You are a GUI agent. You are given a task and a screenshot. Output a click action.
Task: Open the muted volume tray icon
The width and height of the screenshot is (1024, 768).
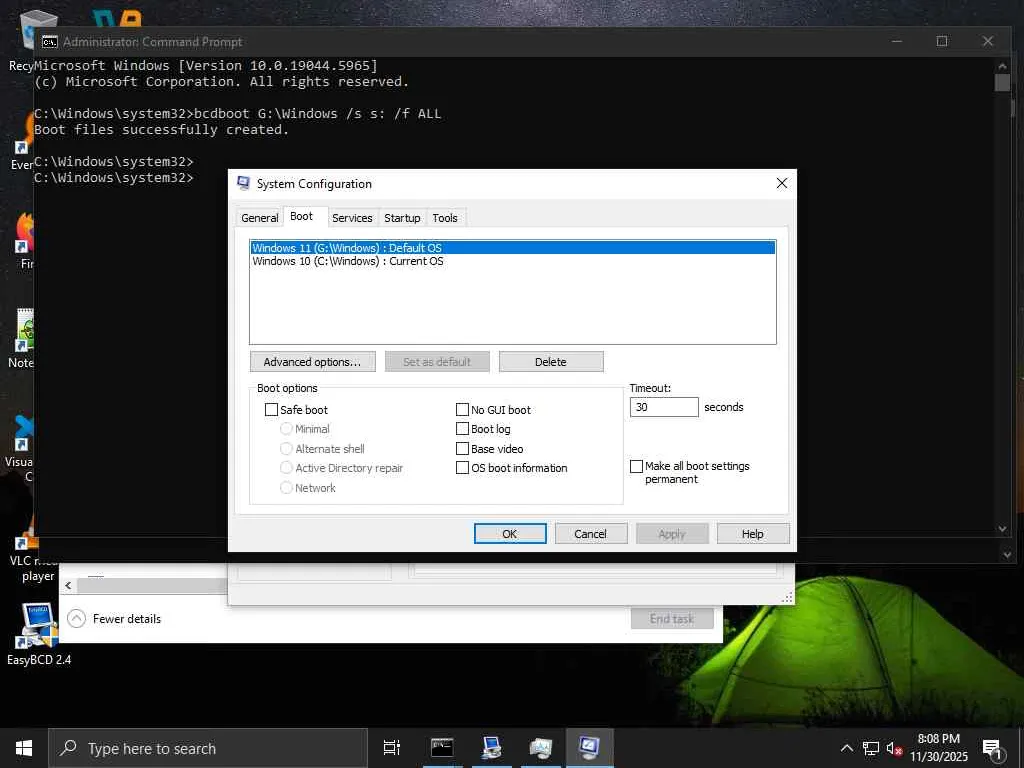894,748
